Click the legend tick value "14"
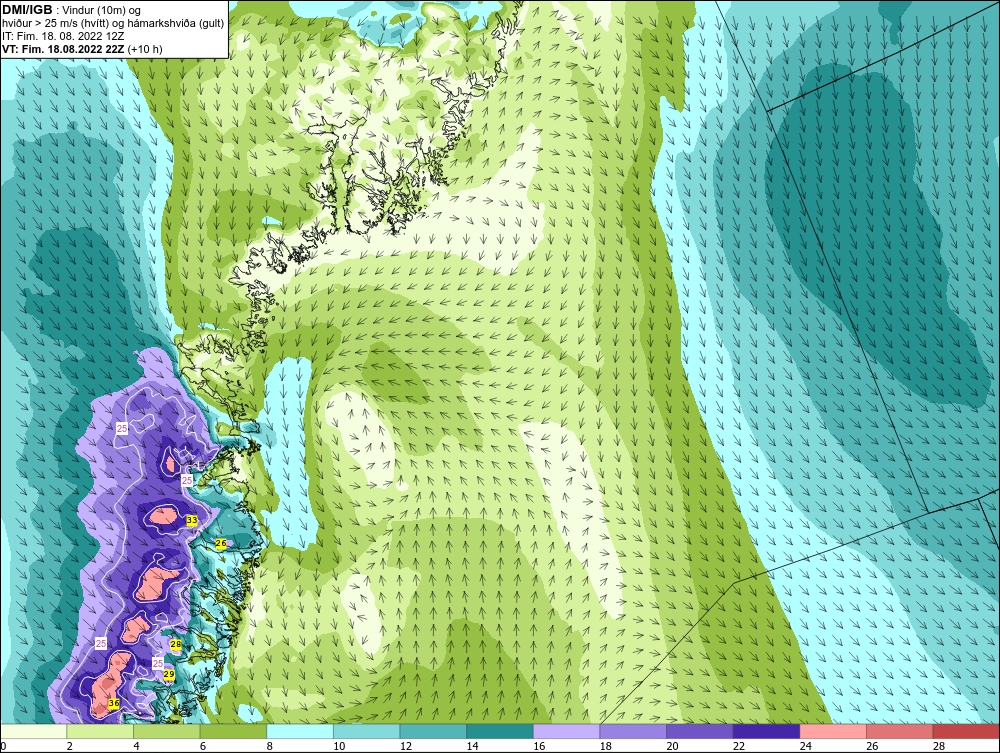 [473, 746]
